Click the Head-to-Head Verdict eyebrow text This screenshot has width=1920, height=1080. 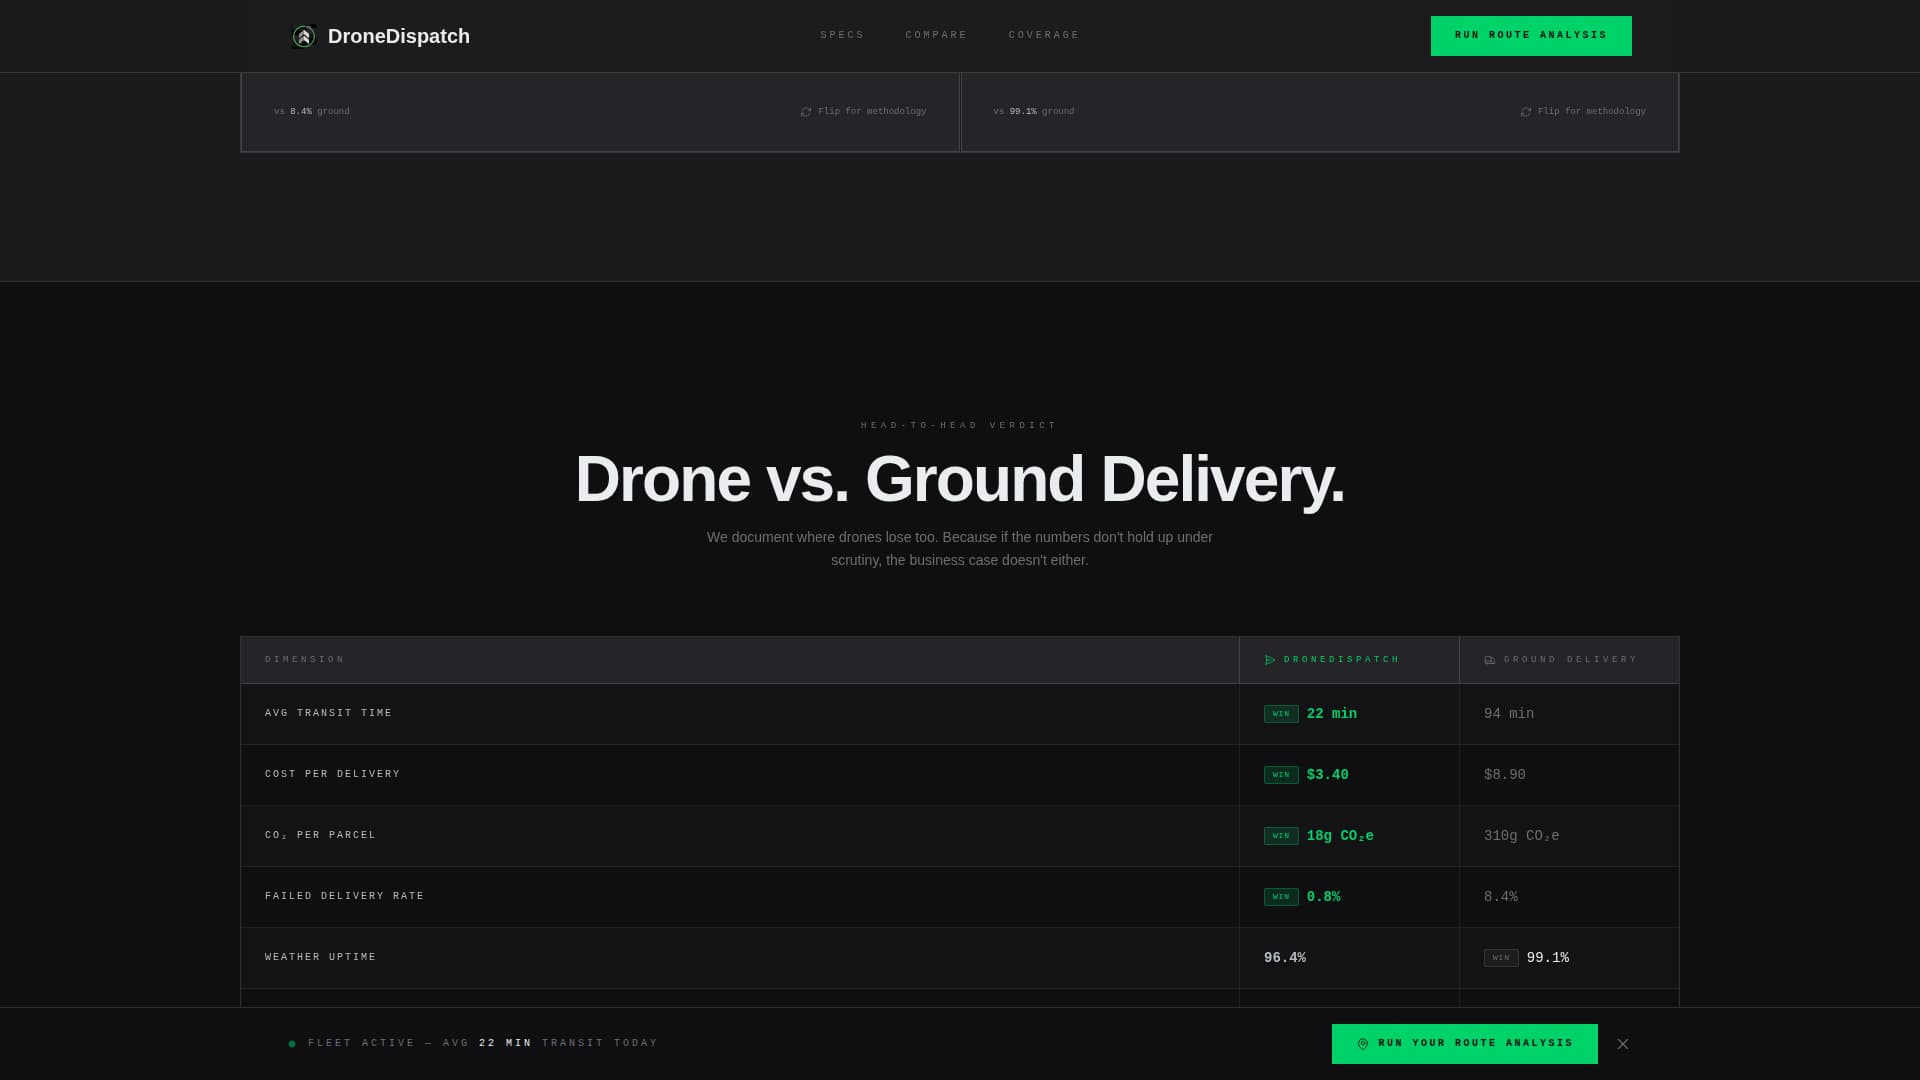click(959, 426)
